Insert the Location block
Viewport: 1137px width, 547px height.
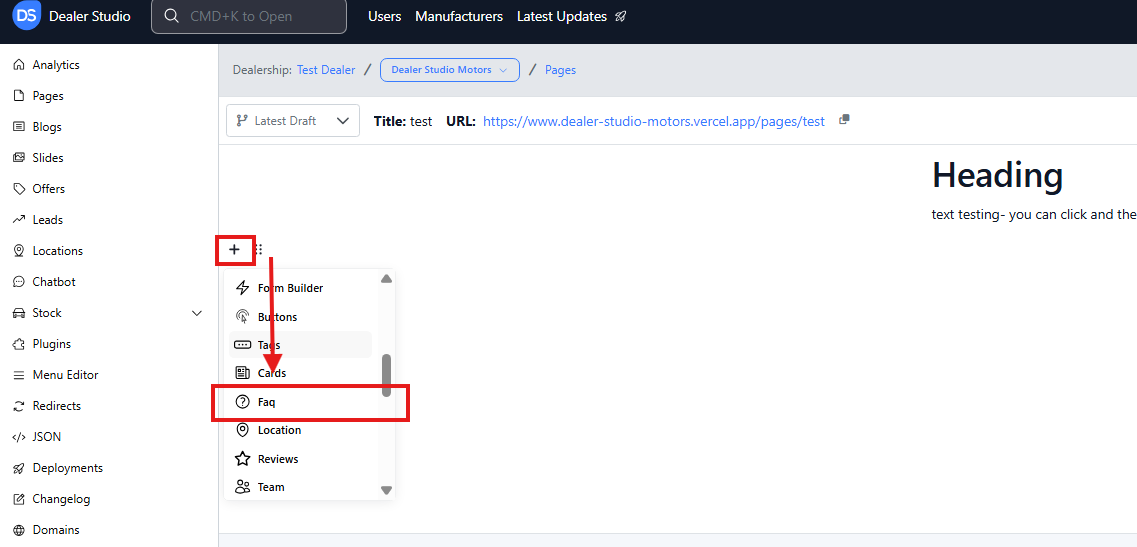[x=279, y=430]
